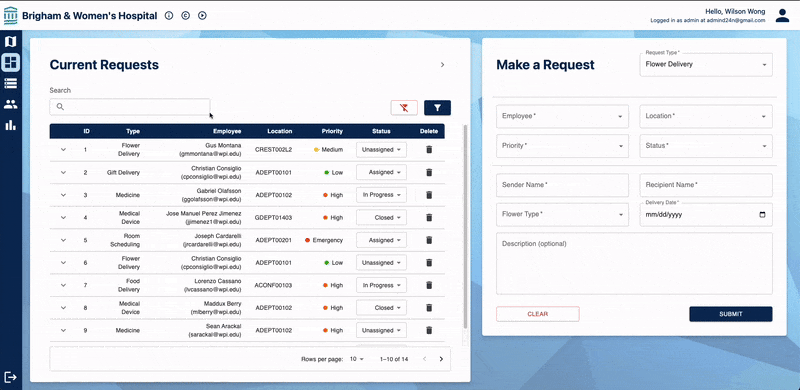Viewport: 800px width, 390px height.
Task: Click the clear filters red icon button
Action: [404, 108]
